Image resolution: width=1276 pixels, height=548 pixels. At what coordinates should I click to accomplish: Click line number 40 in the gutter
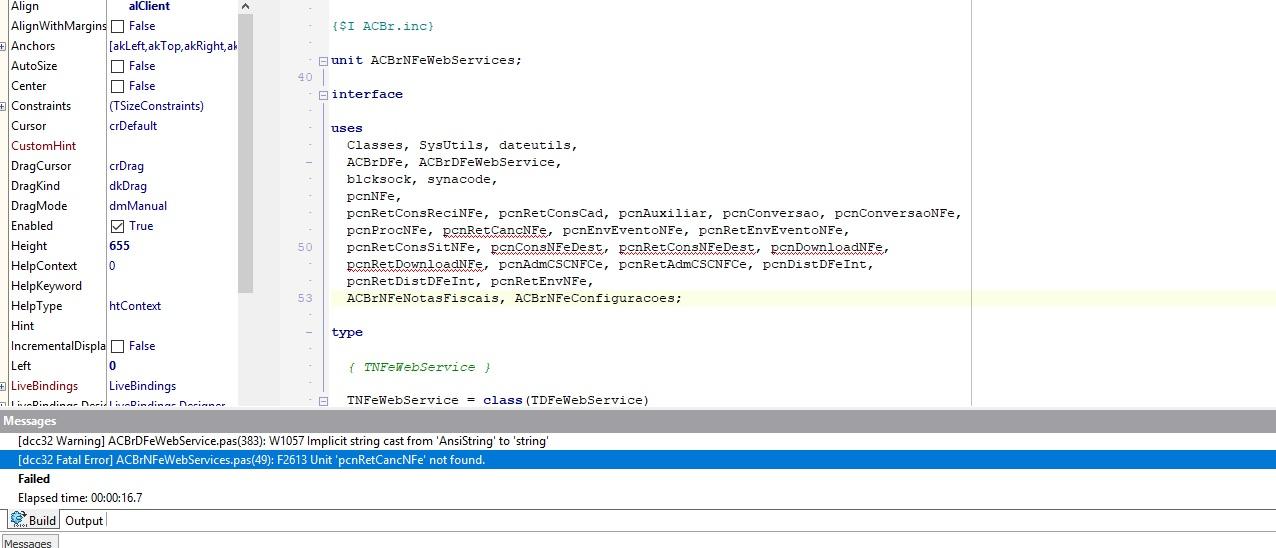coord(305,77)
